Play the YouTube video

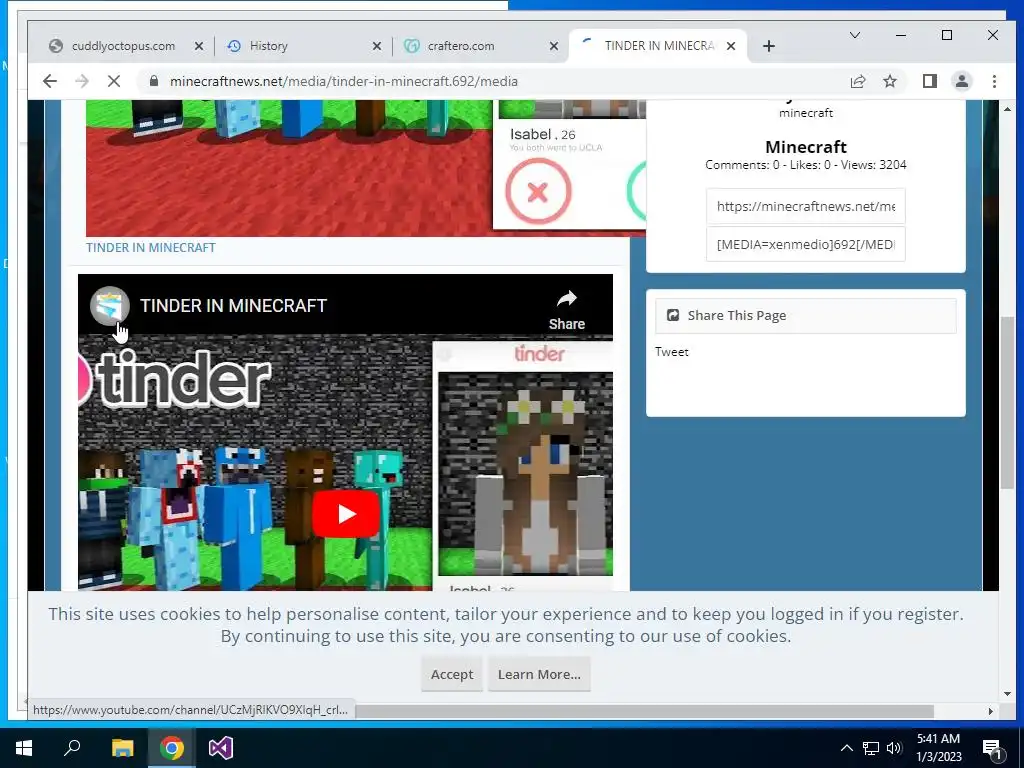(x=345, y=514)
